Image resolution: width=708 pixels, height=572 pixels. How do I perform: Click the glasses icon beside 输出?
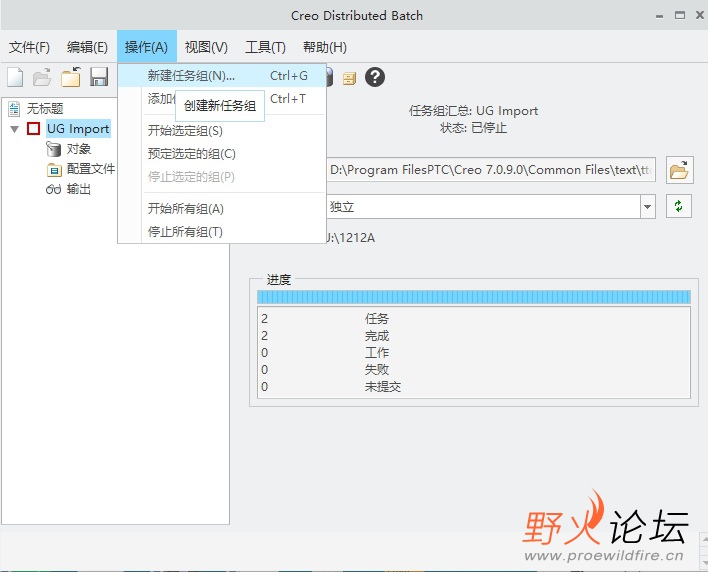53,189
